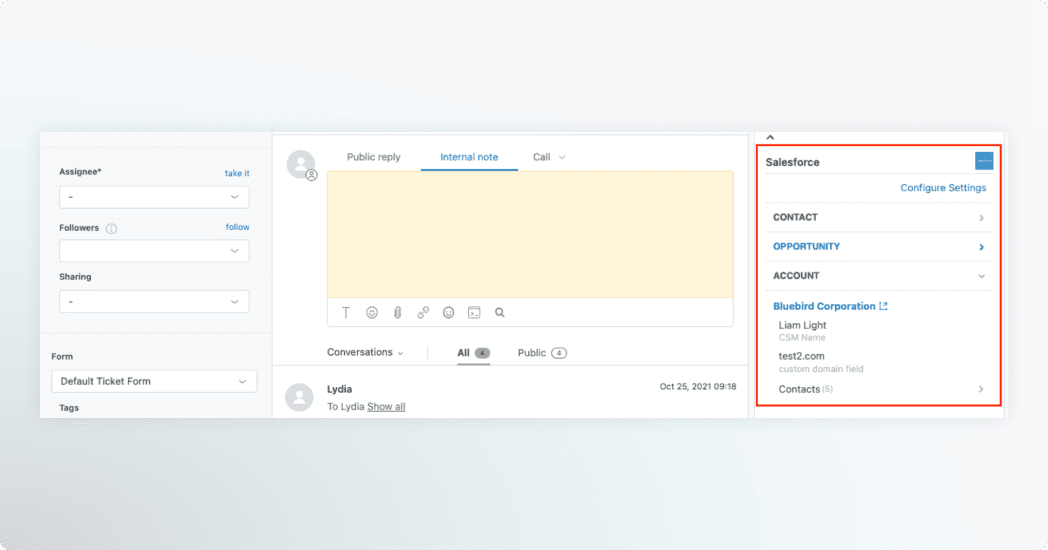
Task: Click the composer author avatar
Action: pos(301,164)
